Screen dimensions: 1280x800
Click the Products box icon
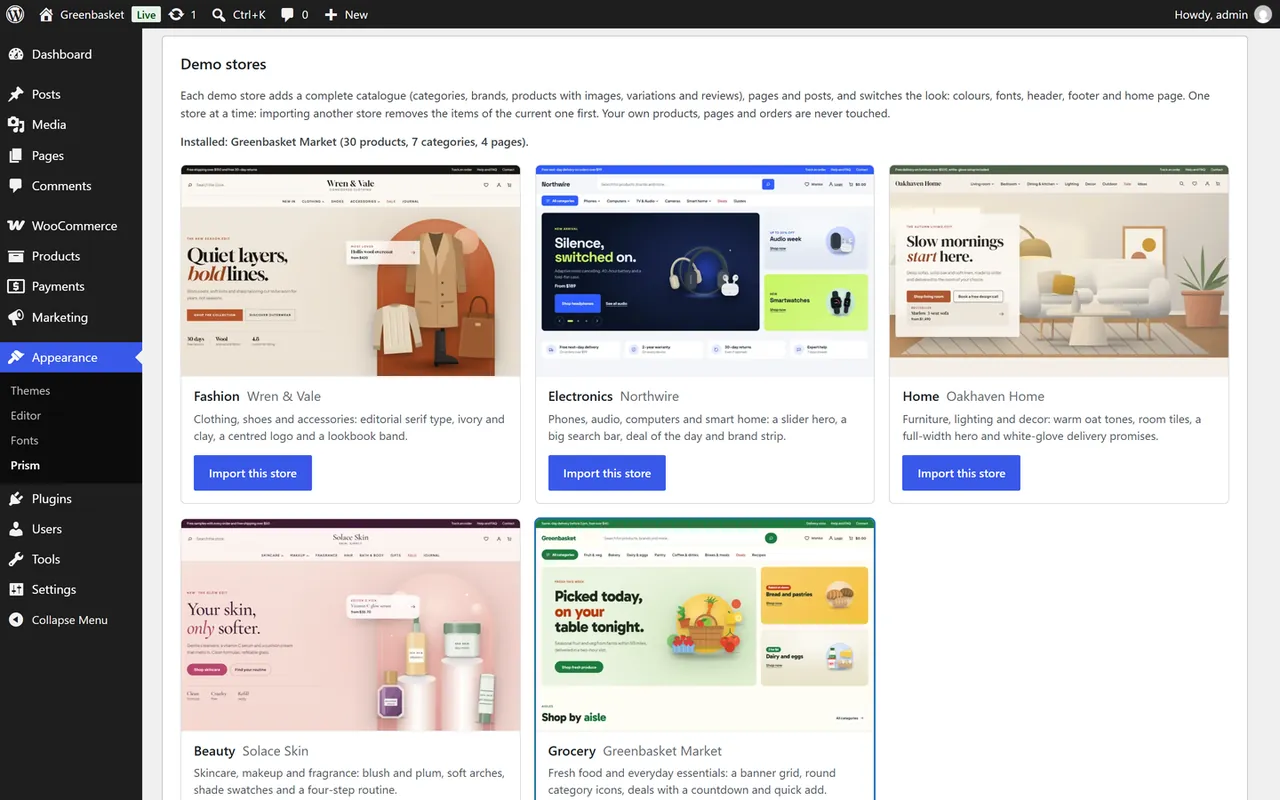tap(16, 256)
